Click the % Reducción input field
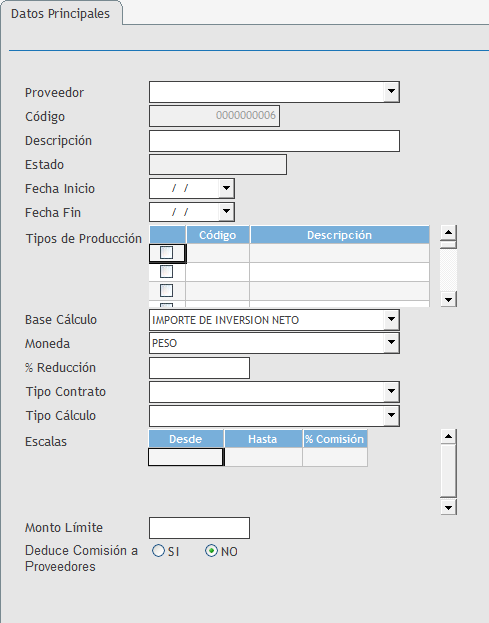489x623 pixels. tap(199, 368)
